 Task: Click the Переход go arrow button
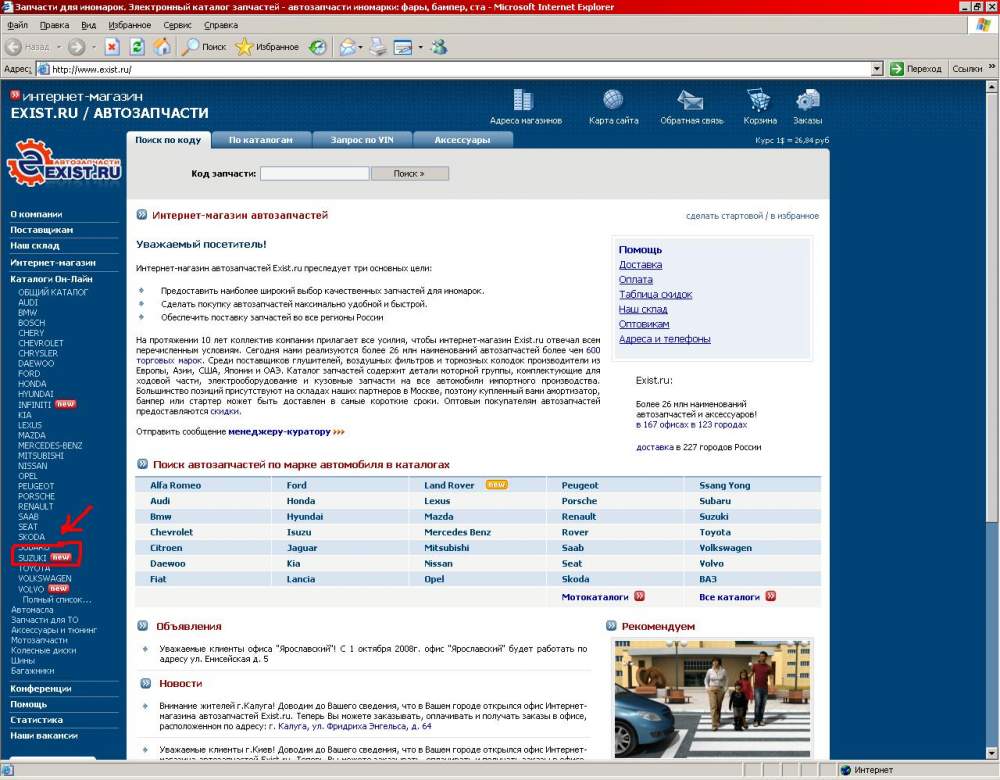tap(916, 69)
